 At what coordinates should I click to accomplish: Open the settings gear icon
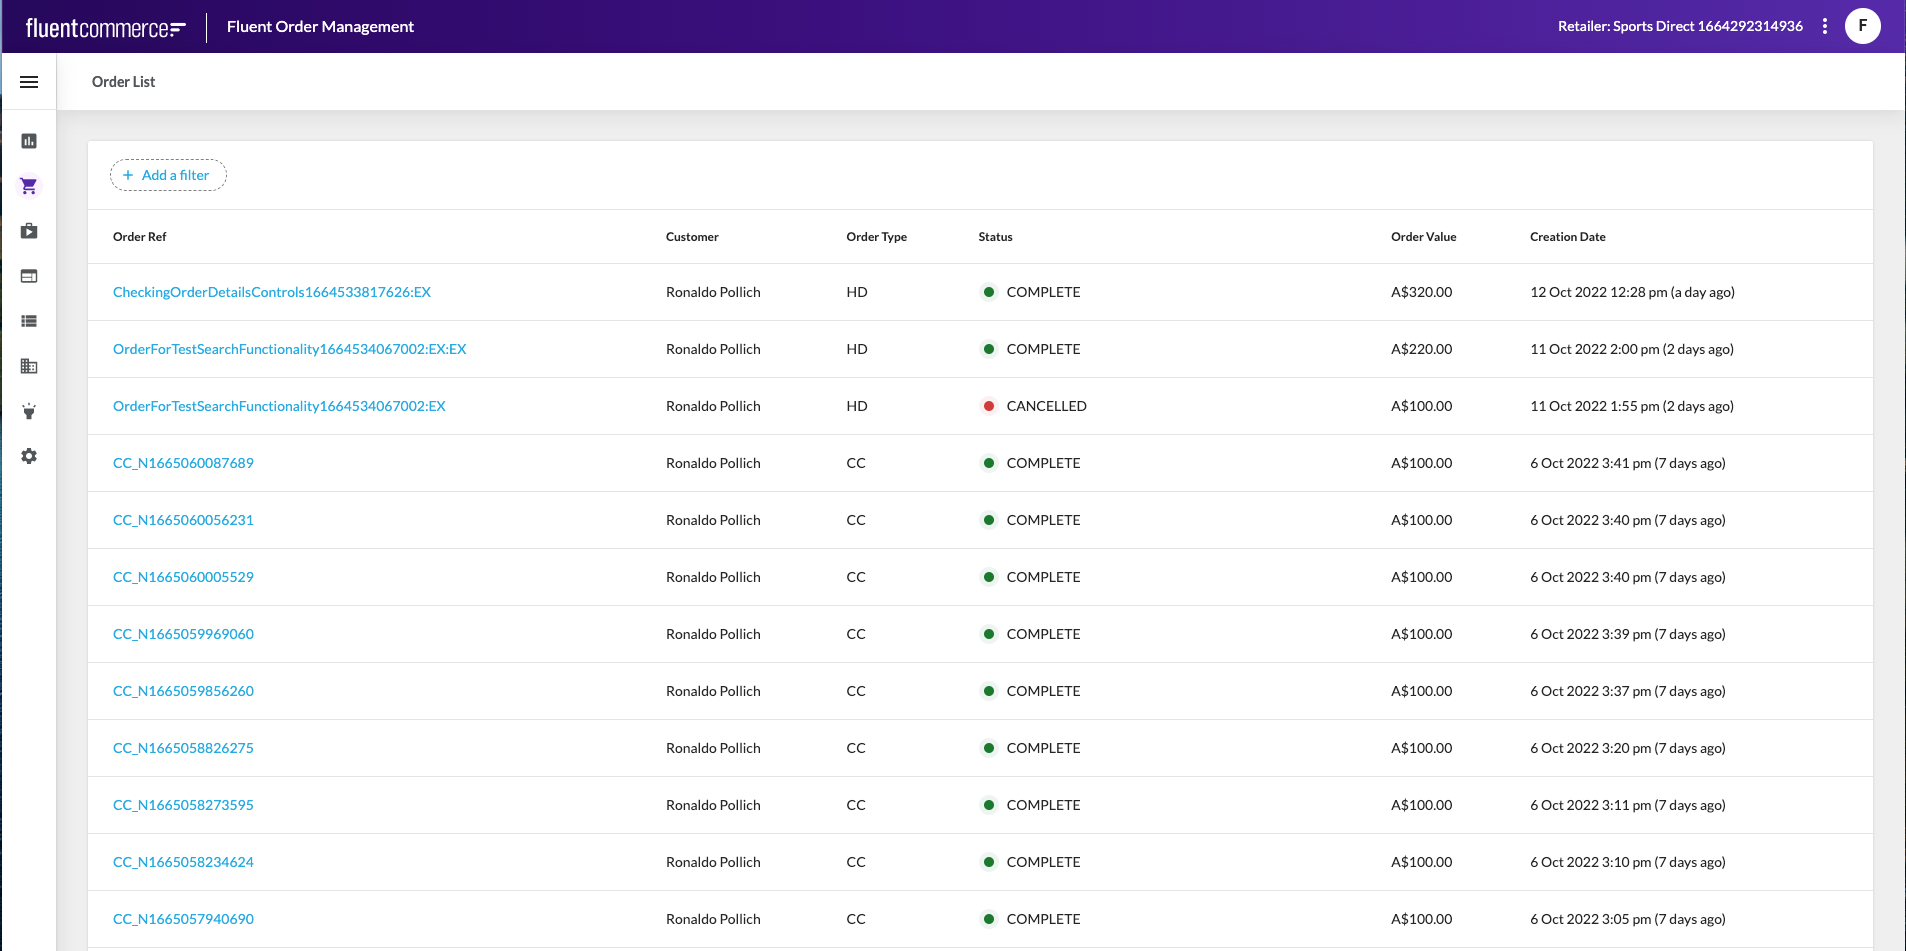pyautogui.click(x=29, y=456)
